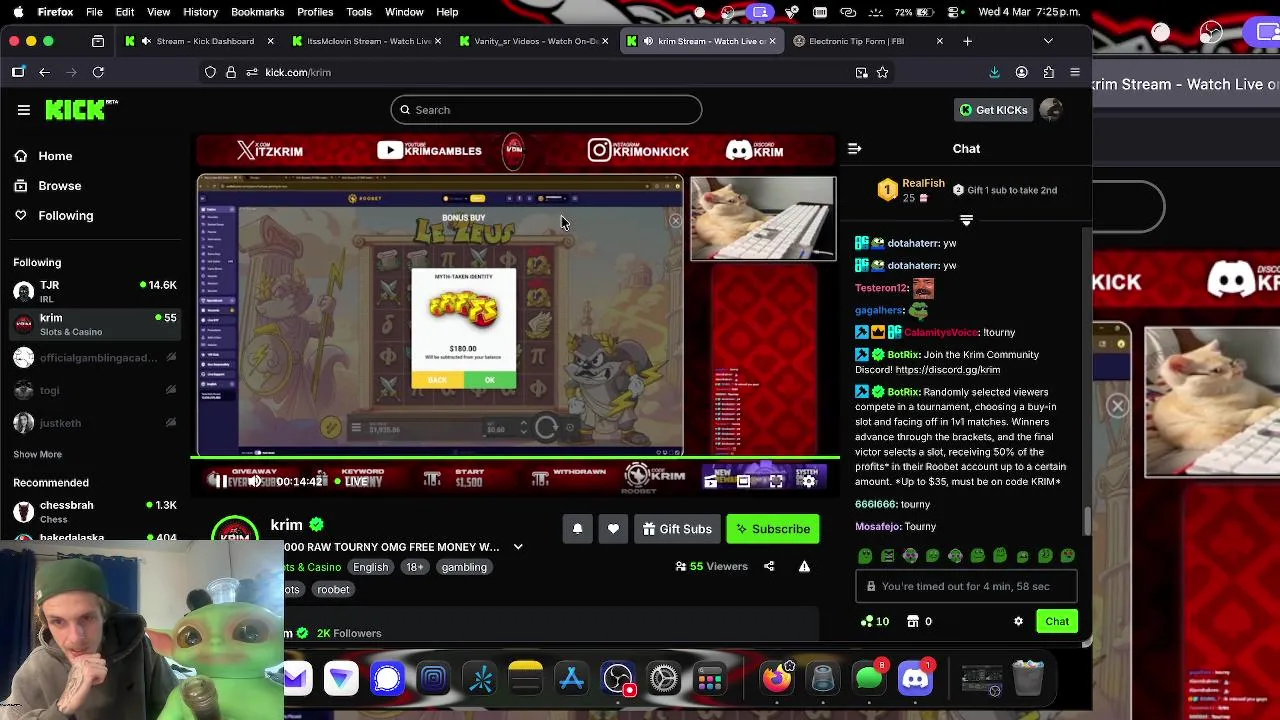Switch to ItssMcIovin Stream tab
This screenshot has height=720, width=1280.
pyautogui.click(x=367, y=41)
